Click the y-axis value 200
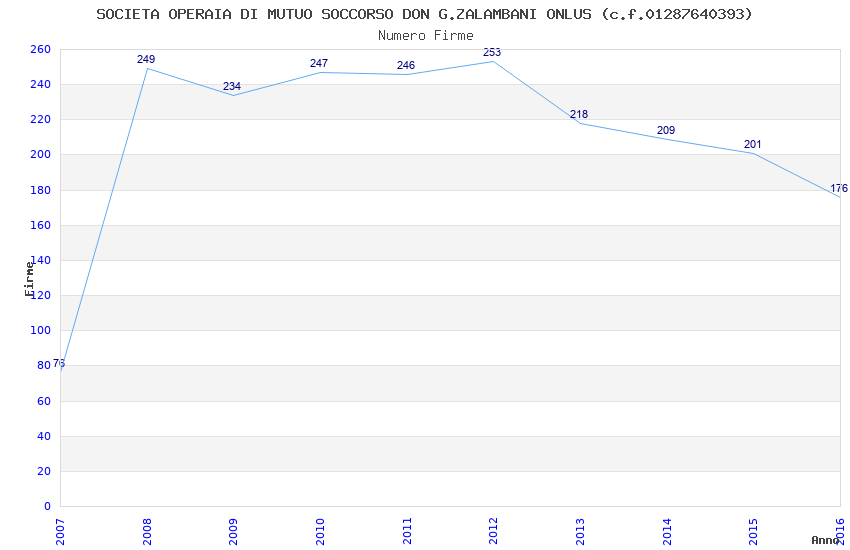850x550 pixels. [x=41, y=154]
